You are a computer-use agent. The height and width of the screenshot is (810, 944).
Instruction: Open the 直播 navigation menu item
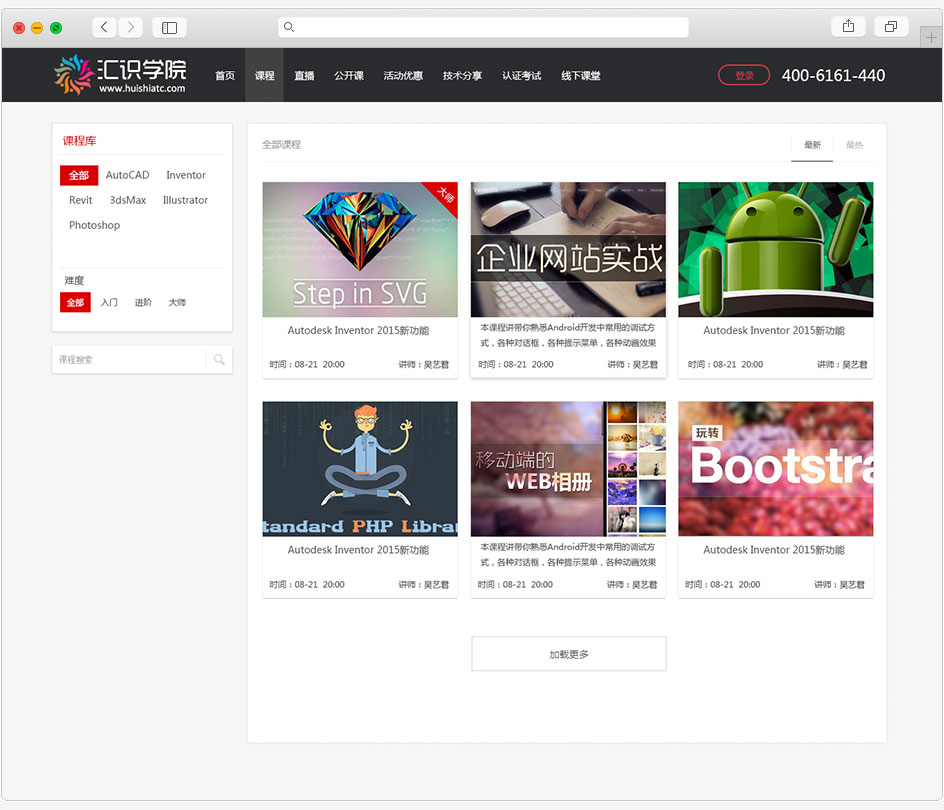point(304,76)
